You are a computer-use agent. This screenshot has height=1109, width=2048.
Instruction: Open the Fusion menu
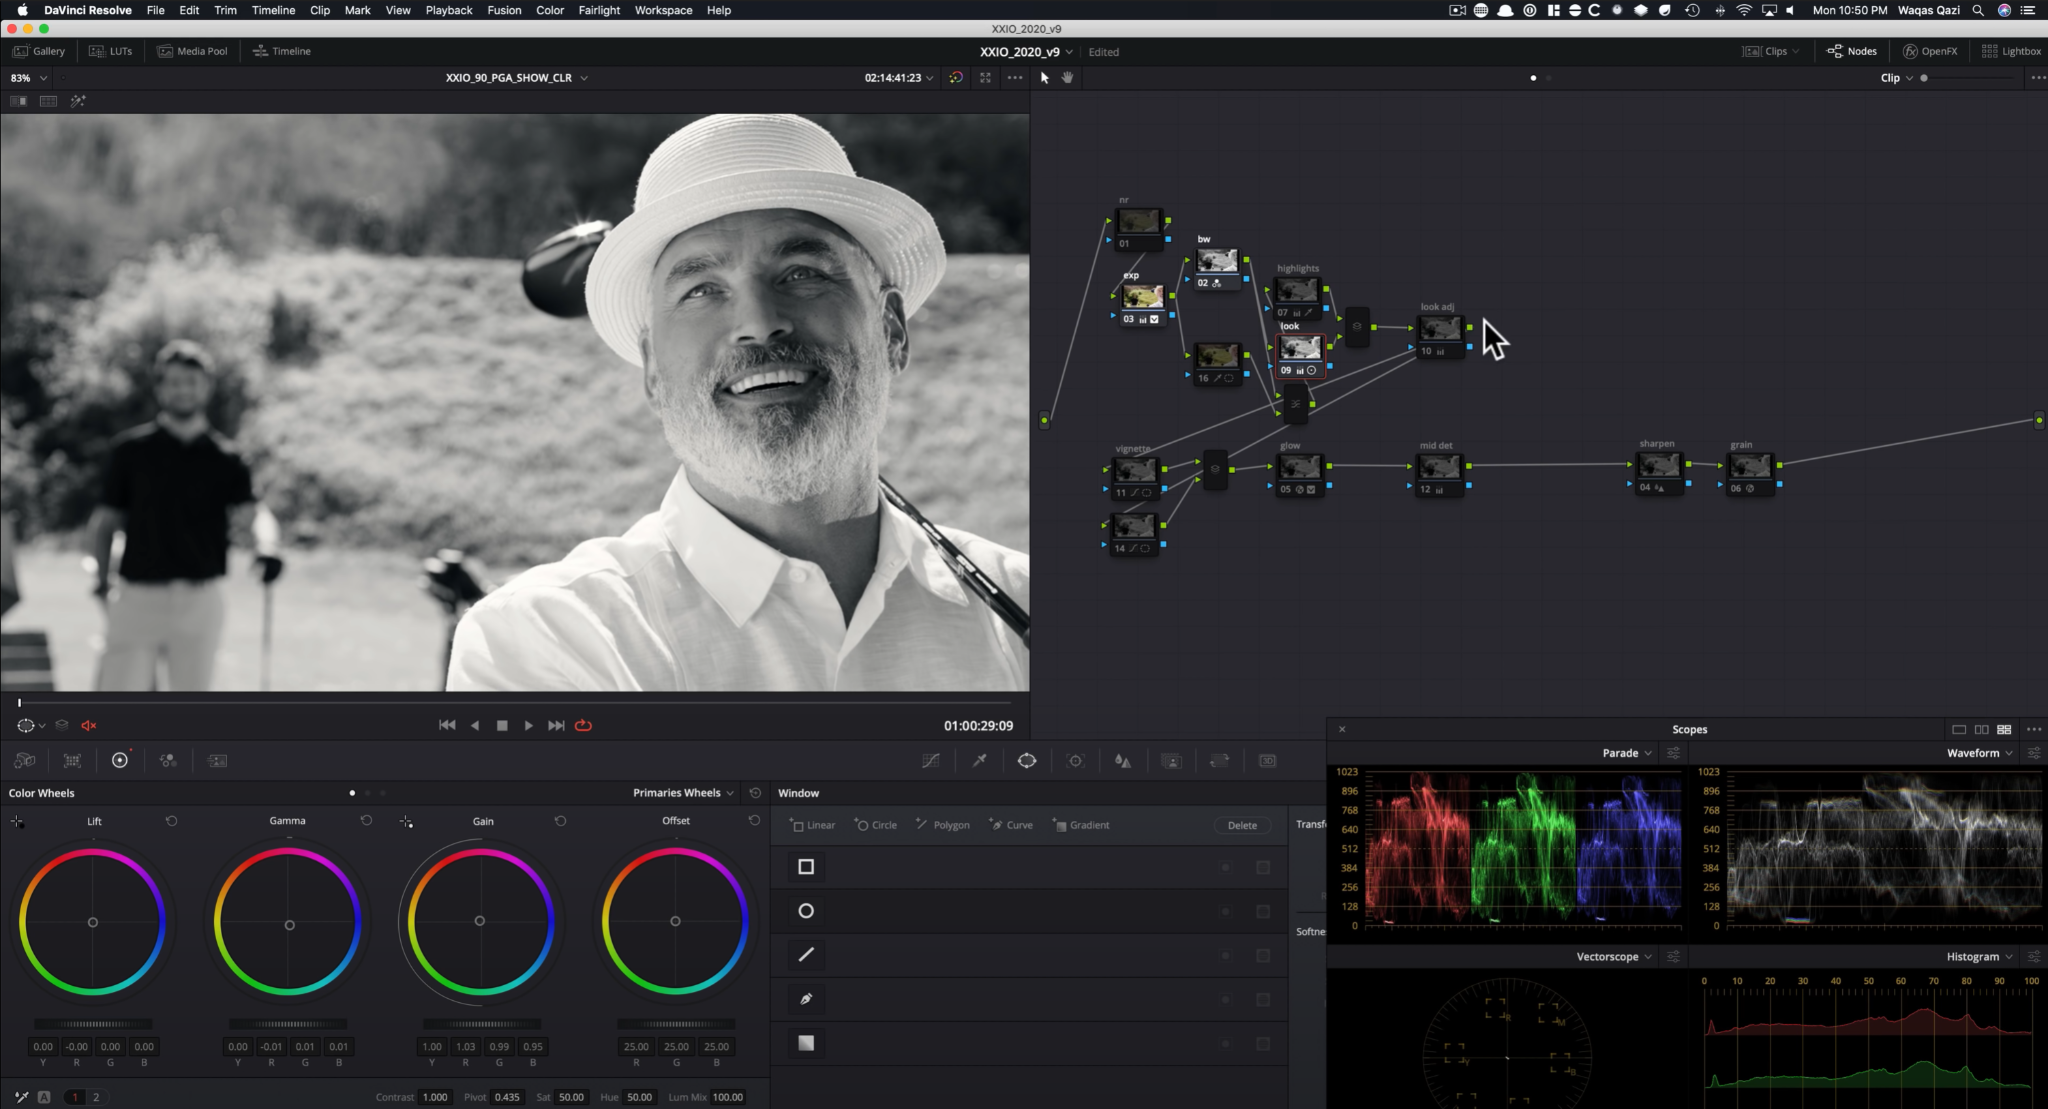(504, 10)
